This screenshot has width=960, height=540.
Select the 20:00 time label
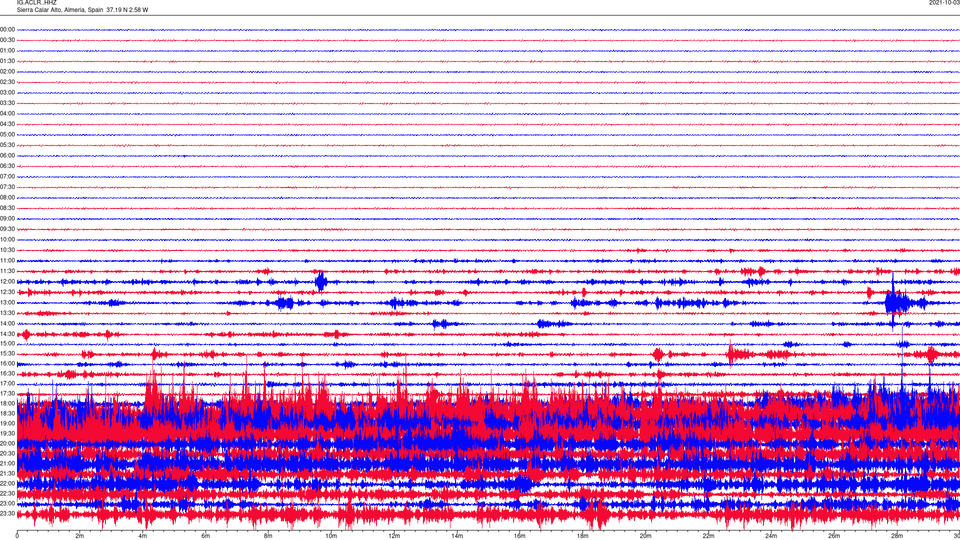point(7,443)
